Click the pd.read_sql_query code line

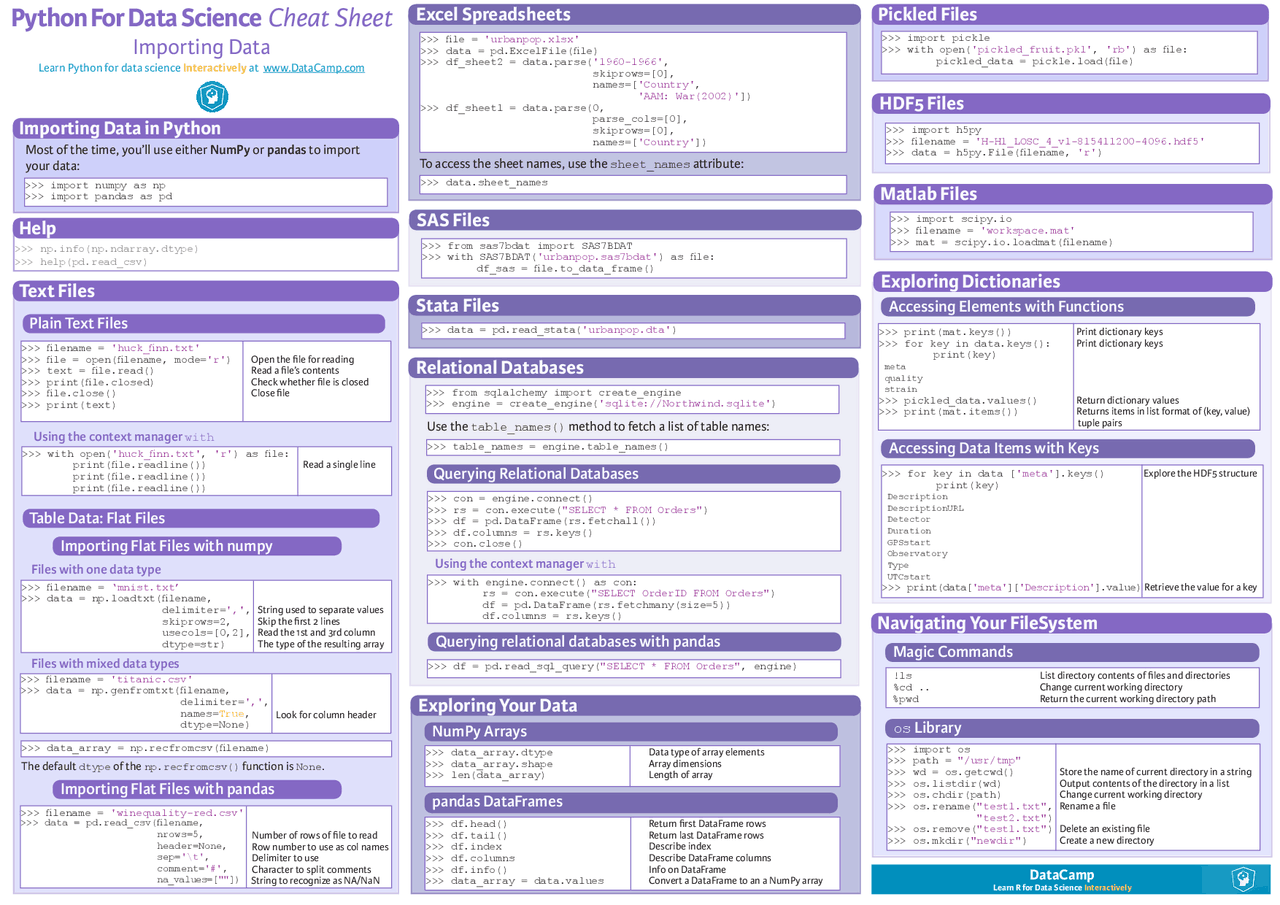[x=612, y=667]
